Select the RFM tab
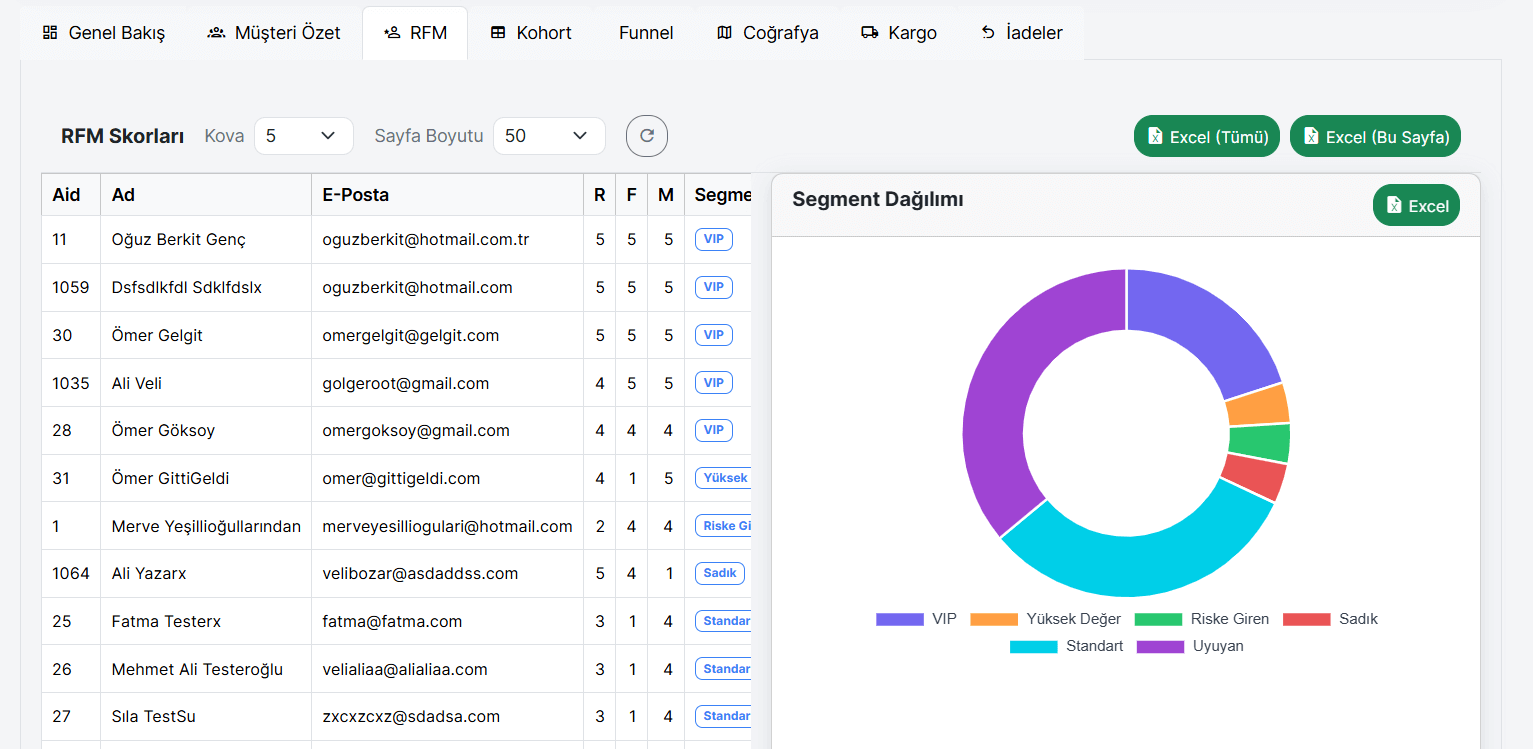This screenshot has height=749, width=1533. coord(415,33)
